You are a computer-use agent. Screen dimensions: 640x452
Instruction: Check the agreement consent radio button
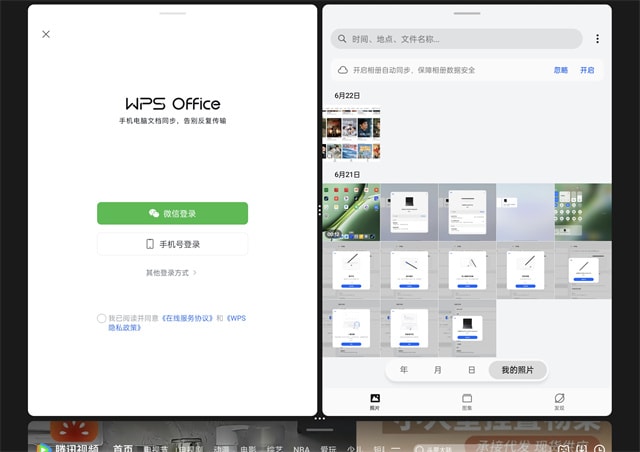102,318
